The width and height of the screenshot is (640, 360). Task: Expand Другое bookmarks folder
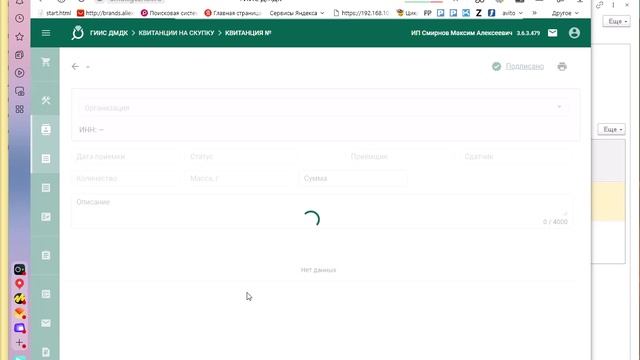click(x=565, y=13)
